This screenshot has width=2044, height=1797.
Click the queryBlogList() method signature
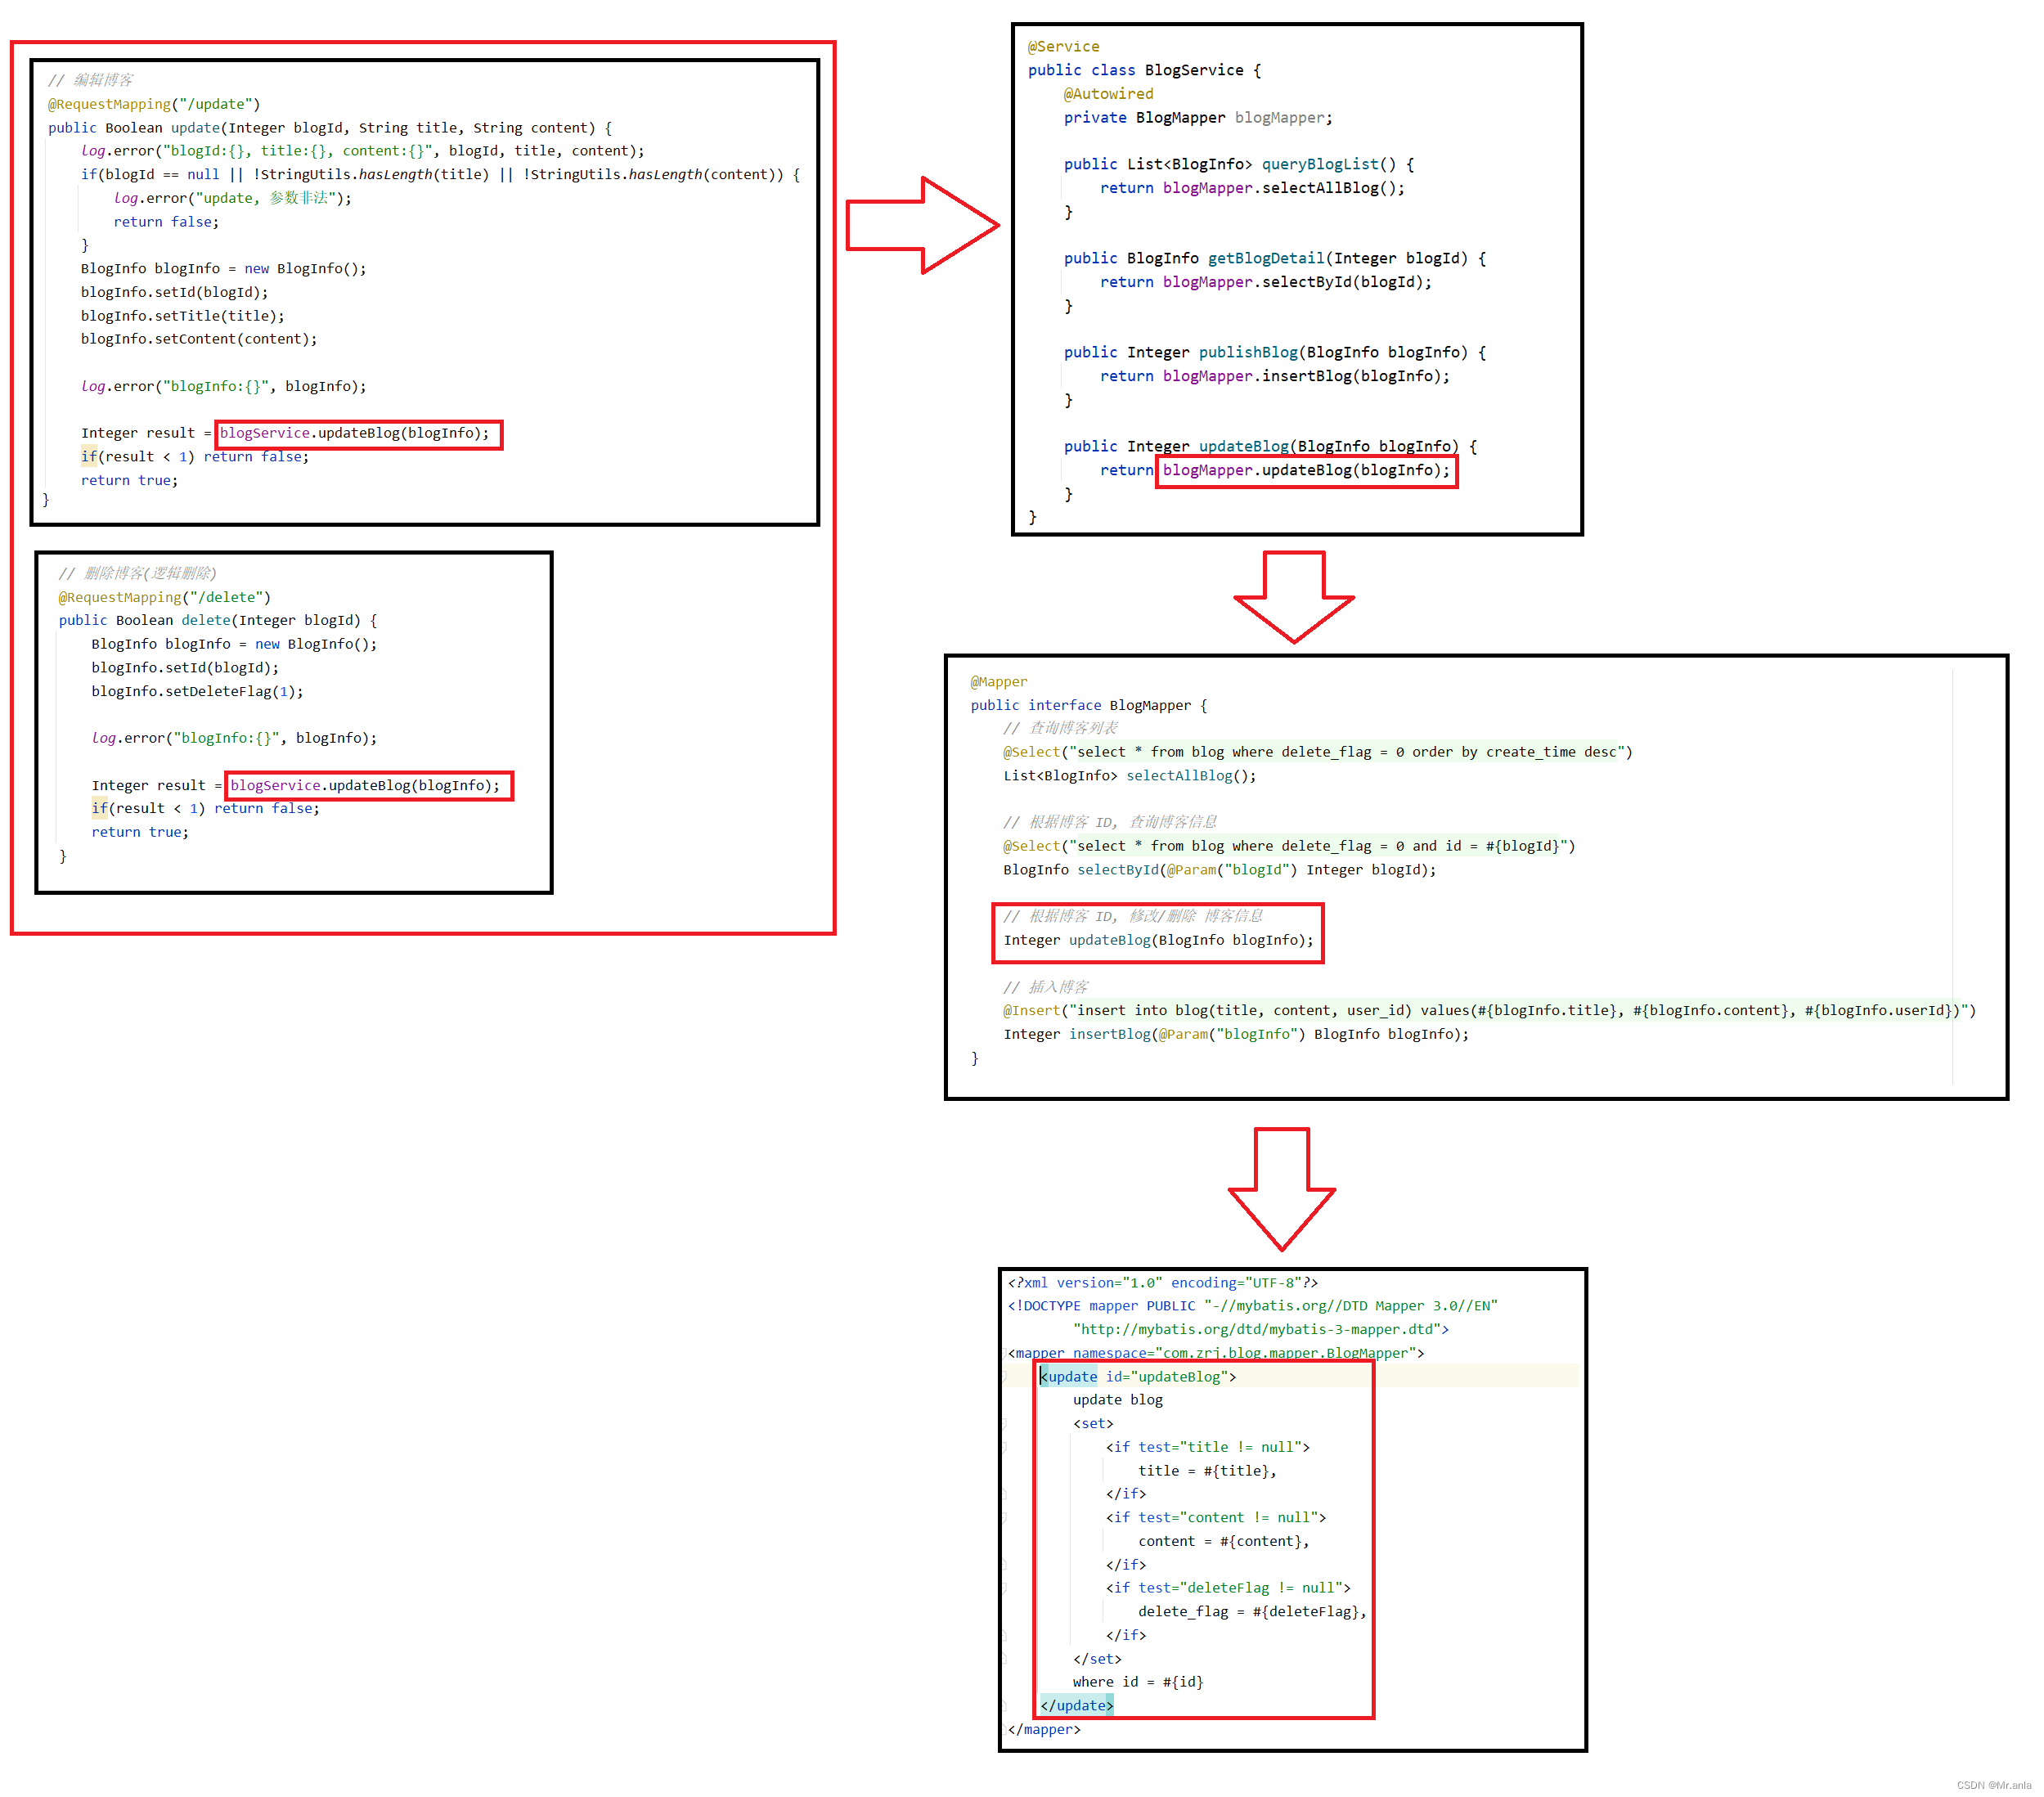click(1239, 164)
